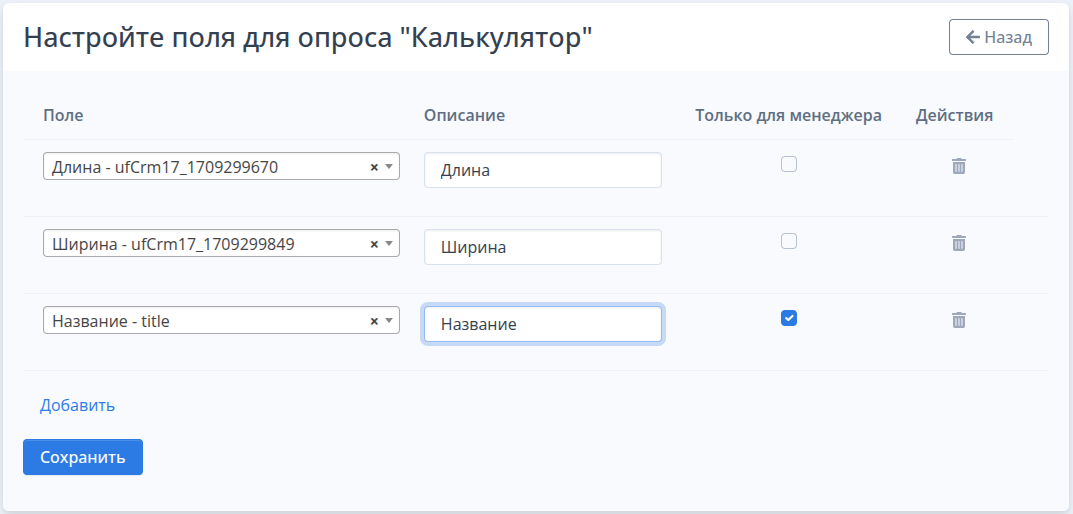Screen dimensions: 1073x514
Task: Enable manager-only for Ширина row
Action: (x=789, y=241)
